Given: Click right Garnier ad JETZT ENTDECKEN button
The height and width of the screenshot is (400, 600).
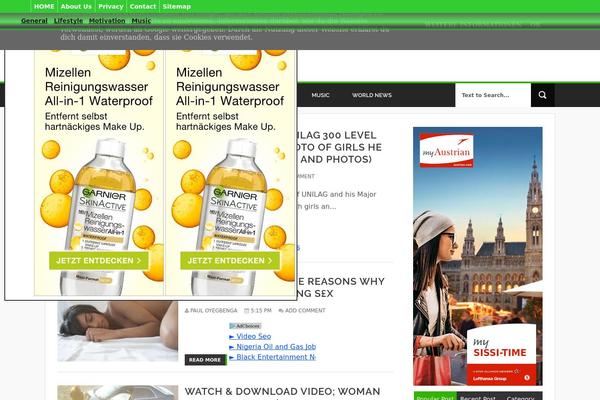Looking at the screenshot, I should tap(230, 260).
